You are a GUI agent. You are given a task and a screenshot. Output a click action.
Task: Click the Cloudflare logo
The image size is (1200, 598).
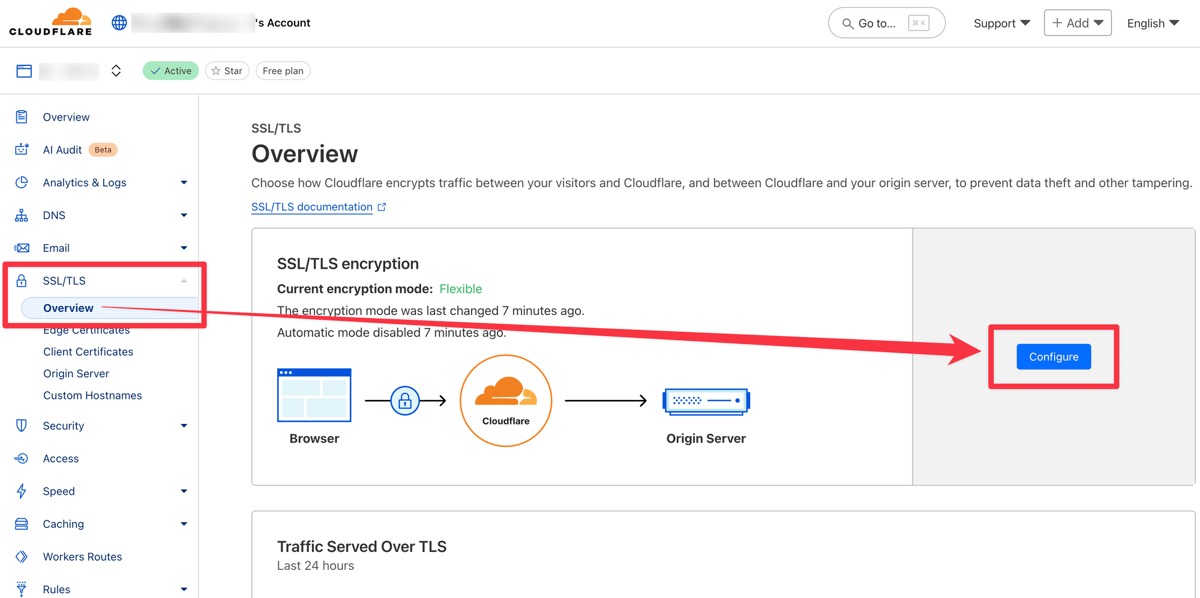51,22
